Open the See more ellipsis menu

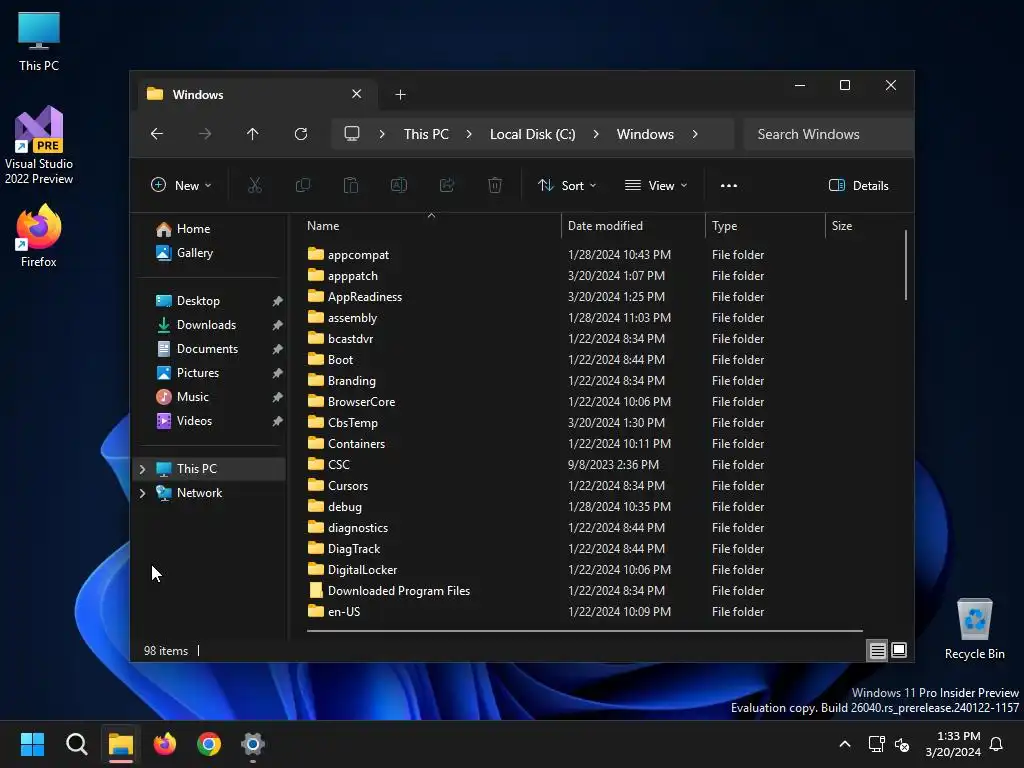[729, 185]
